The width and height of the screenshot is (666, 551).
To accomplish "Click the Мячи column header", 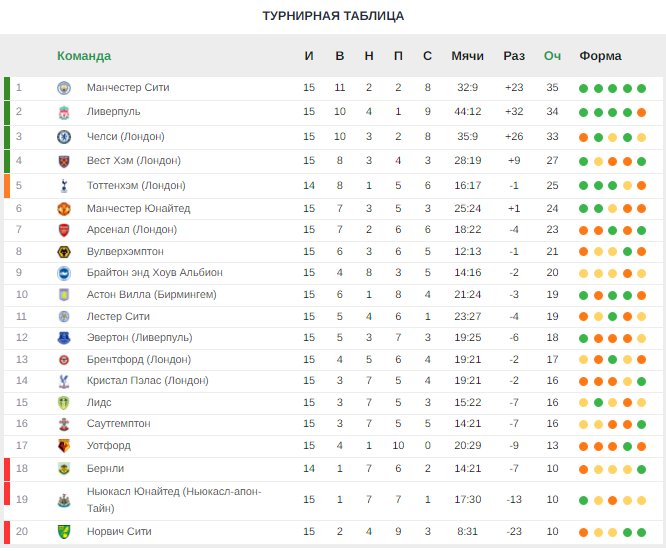I will click(467, 56).
